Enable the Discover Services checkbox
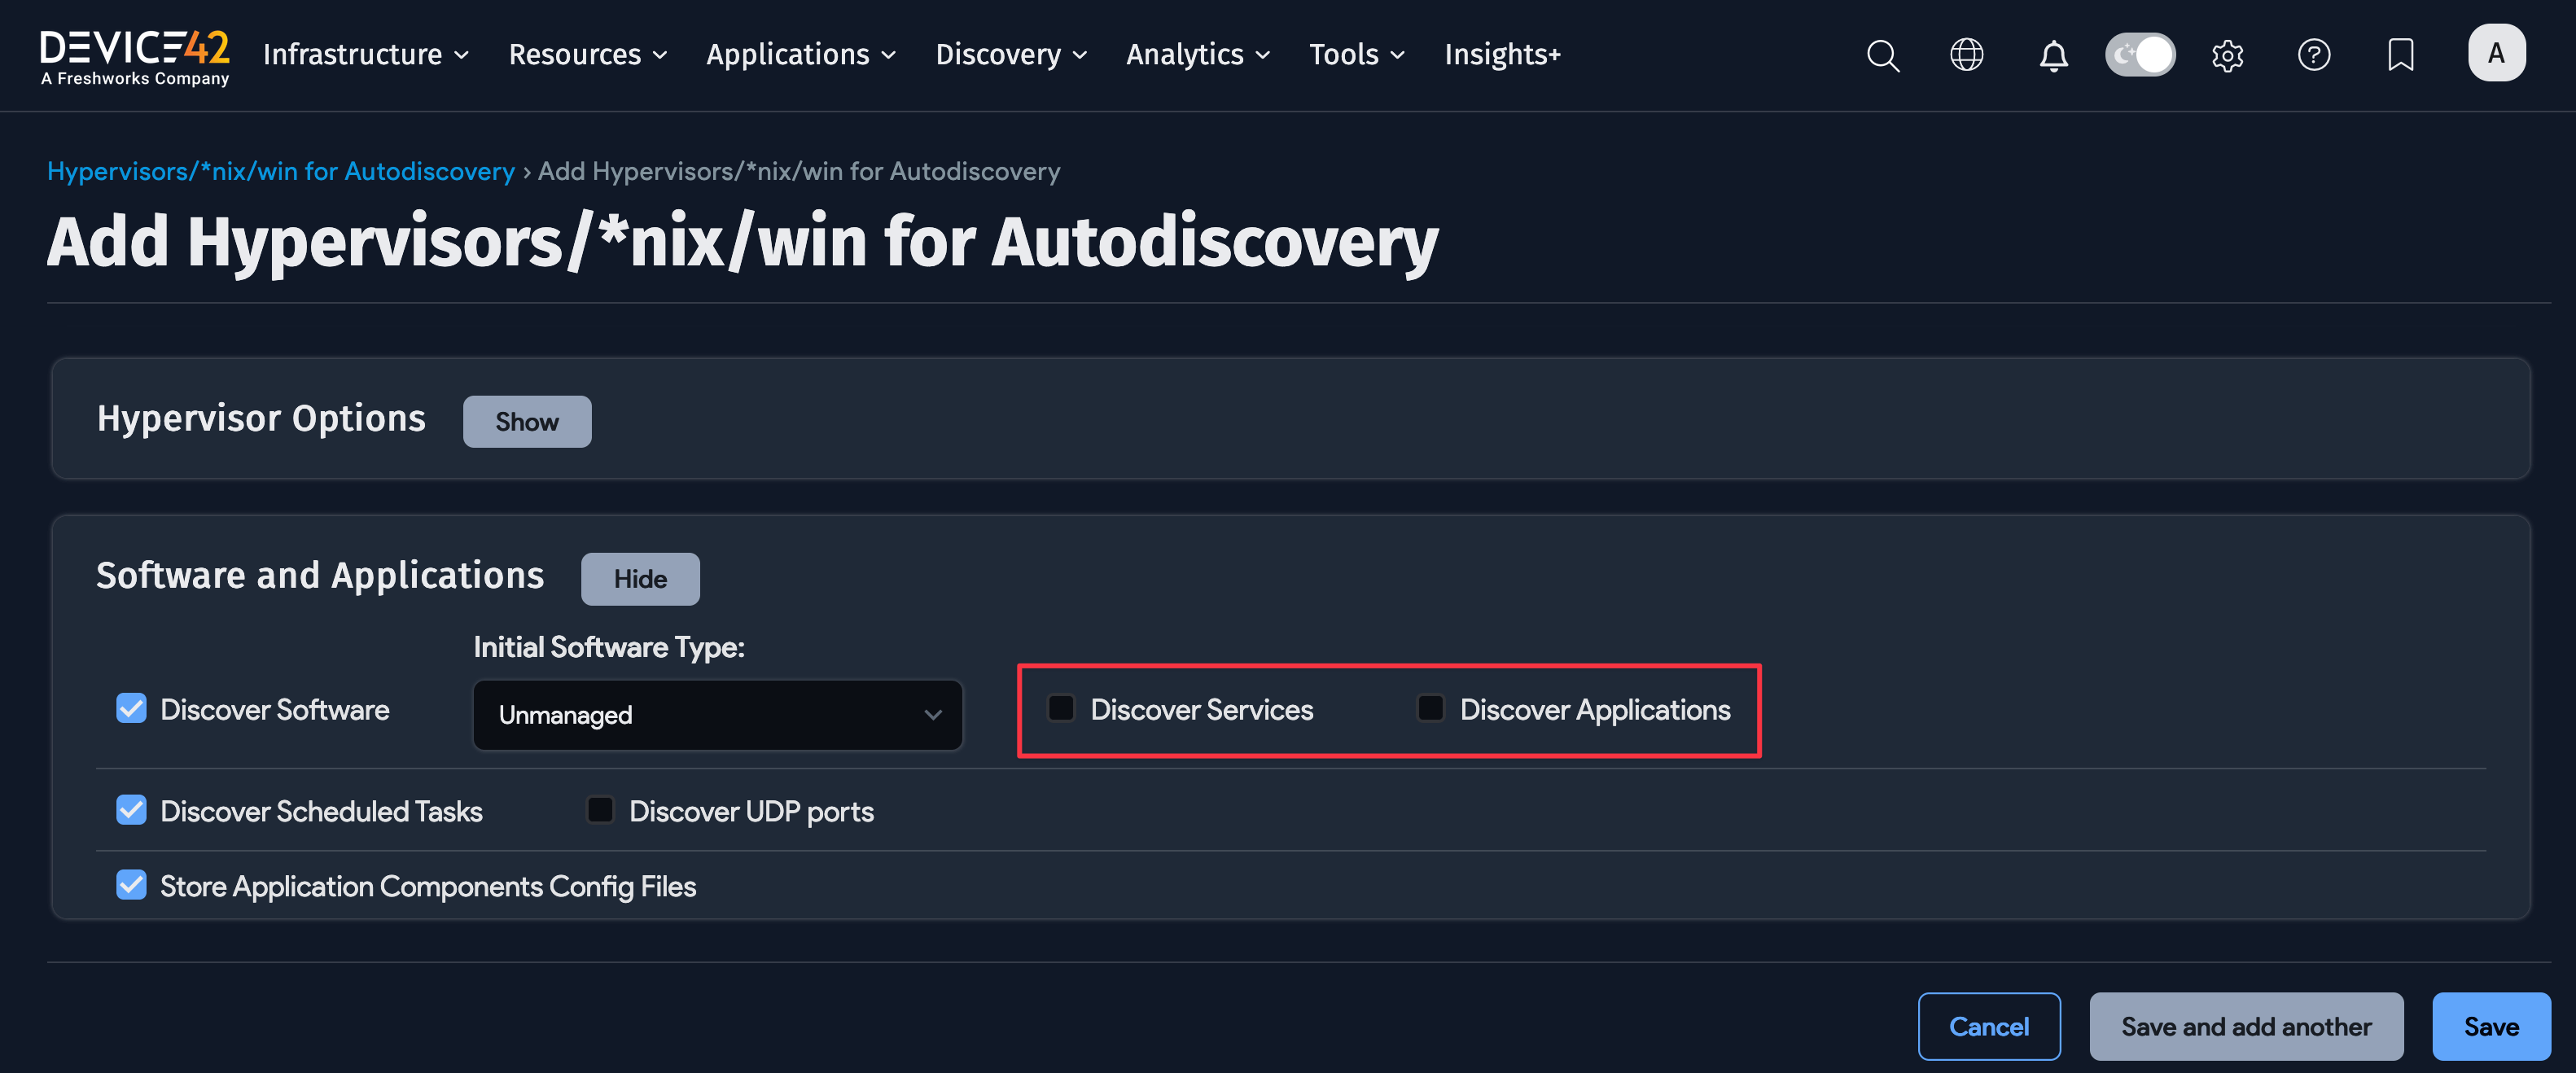The height and width of the screenshot is (1073, 2576). (1060, 708)
